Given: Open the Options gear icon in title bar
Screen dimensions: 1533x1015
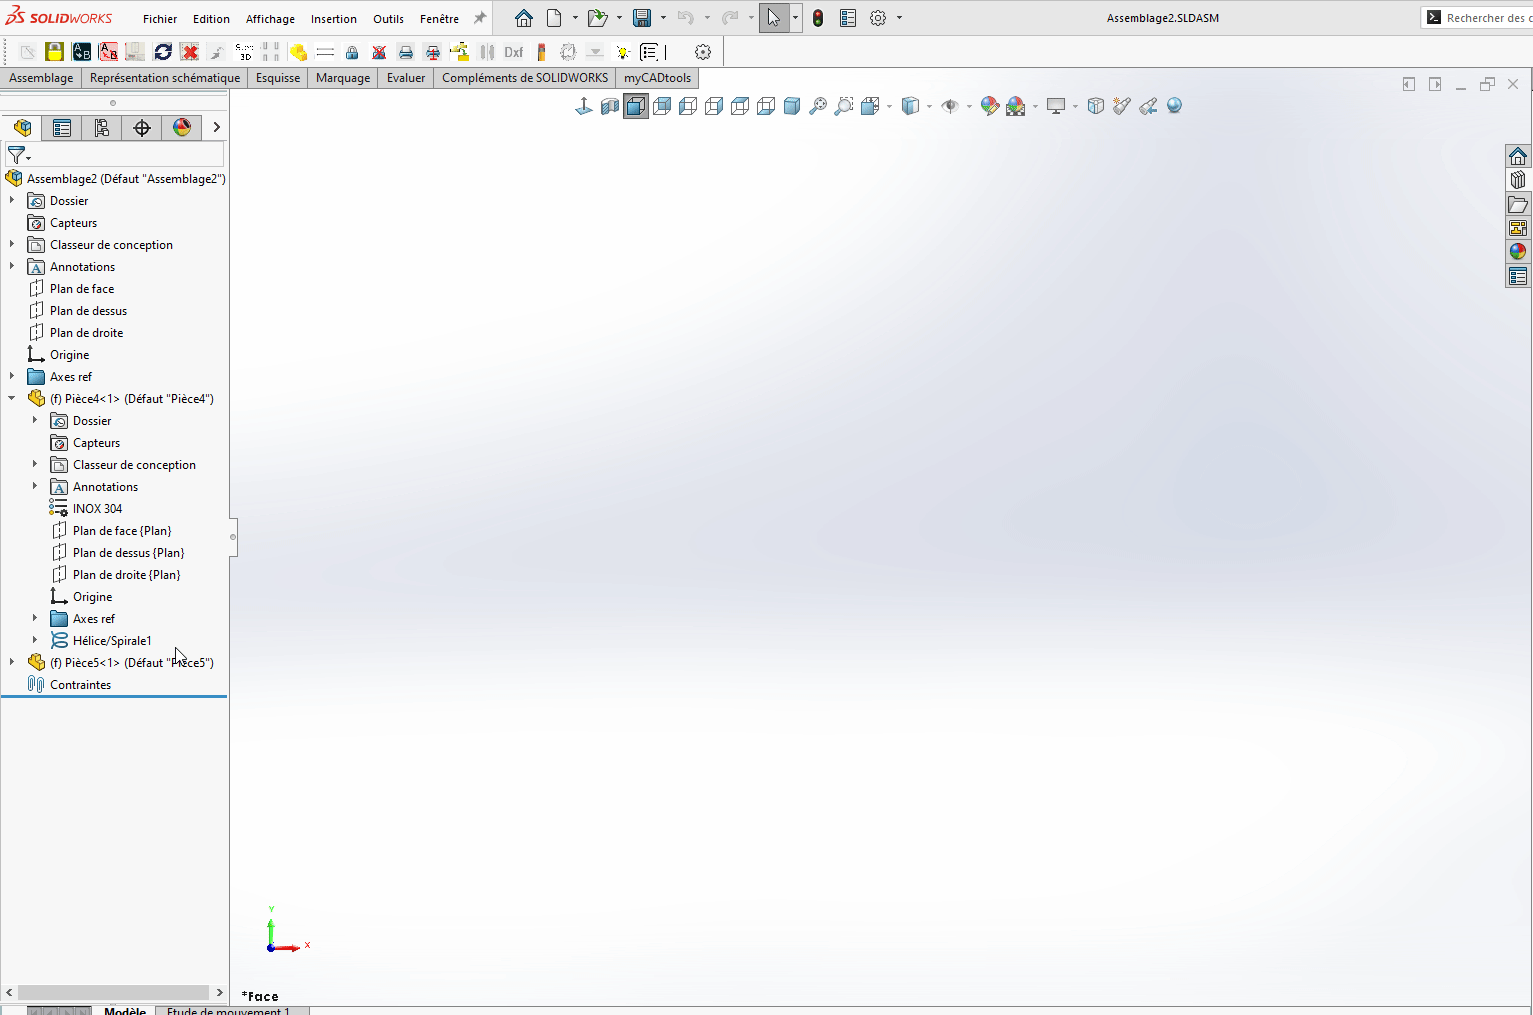Looking at the screenshot, I should (x=878, y=18).
